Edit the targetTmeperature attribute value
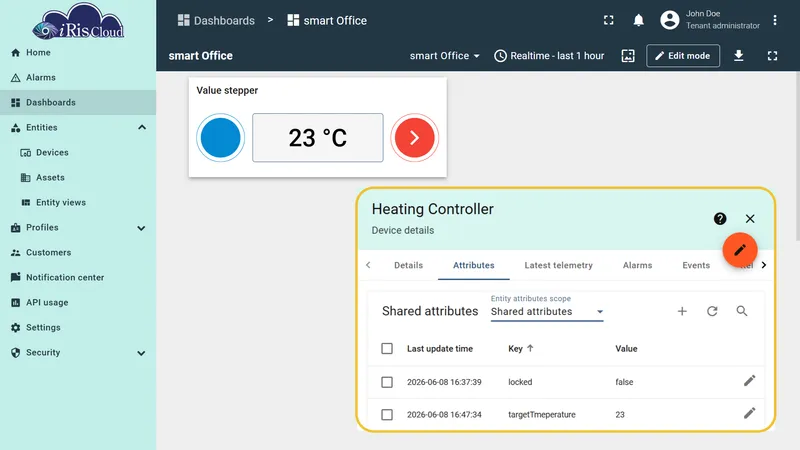Image resolution: width=800 pixels, height=450 pixels. (x=749, y=413)
